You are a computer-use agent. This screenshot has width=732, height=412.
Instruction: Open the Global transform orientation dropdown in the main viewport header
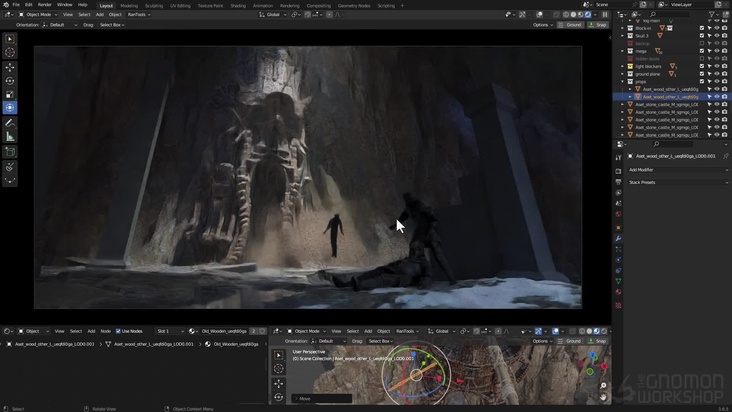point(273,14)
